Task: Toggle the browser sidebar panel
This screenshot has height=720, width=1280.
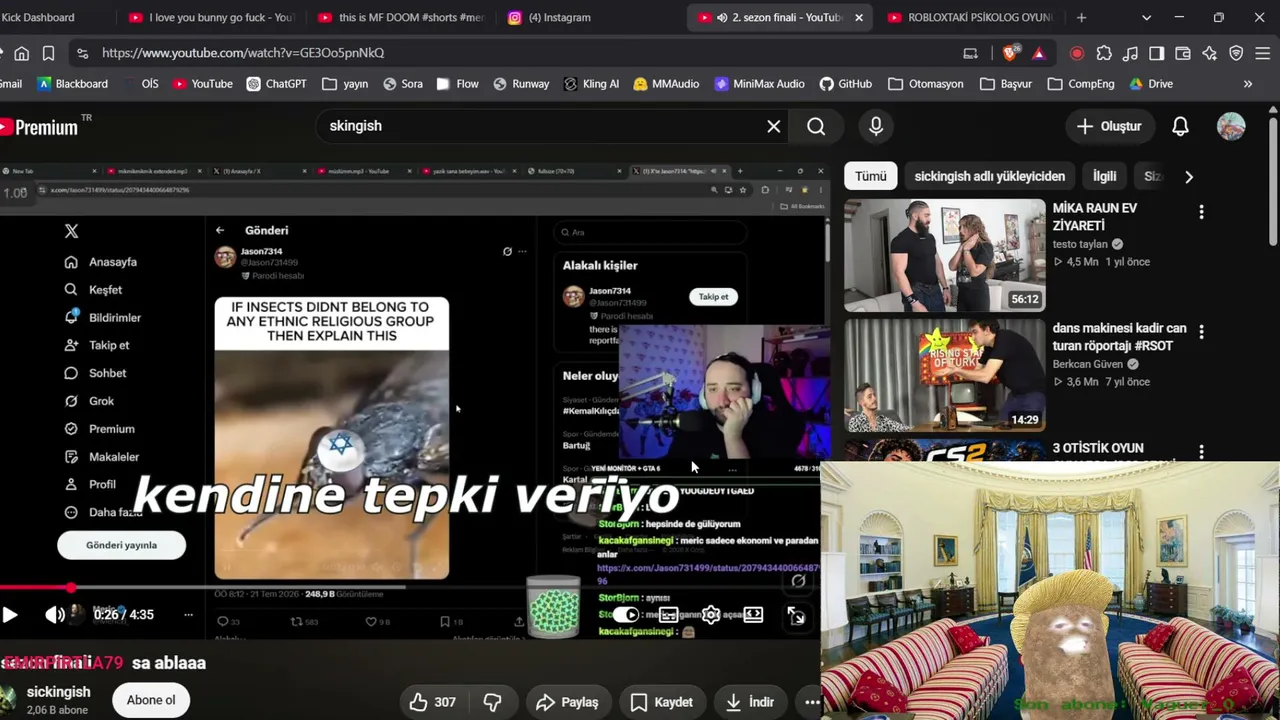Action: [x=1156, y=53]
